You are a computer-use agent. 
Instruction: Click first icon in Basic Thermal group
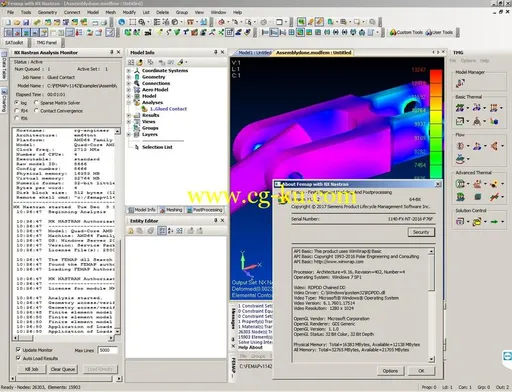pyautogui.click(x=460, y=108)
